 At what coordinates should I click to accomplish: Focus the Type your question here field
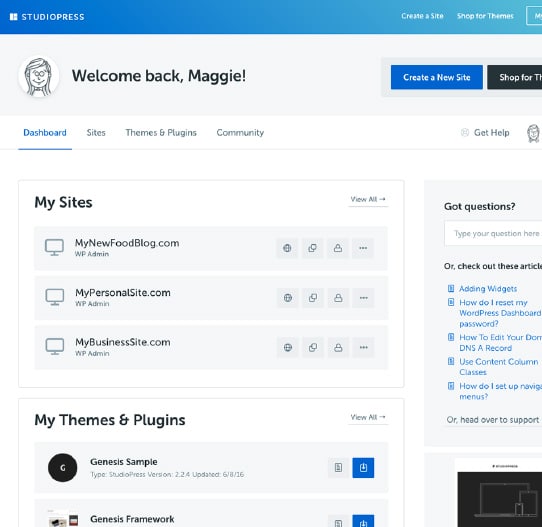pos(493,234)
